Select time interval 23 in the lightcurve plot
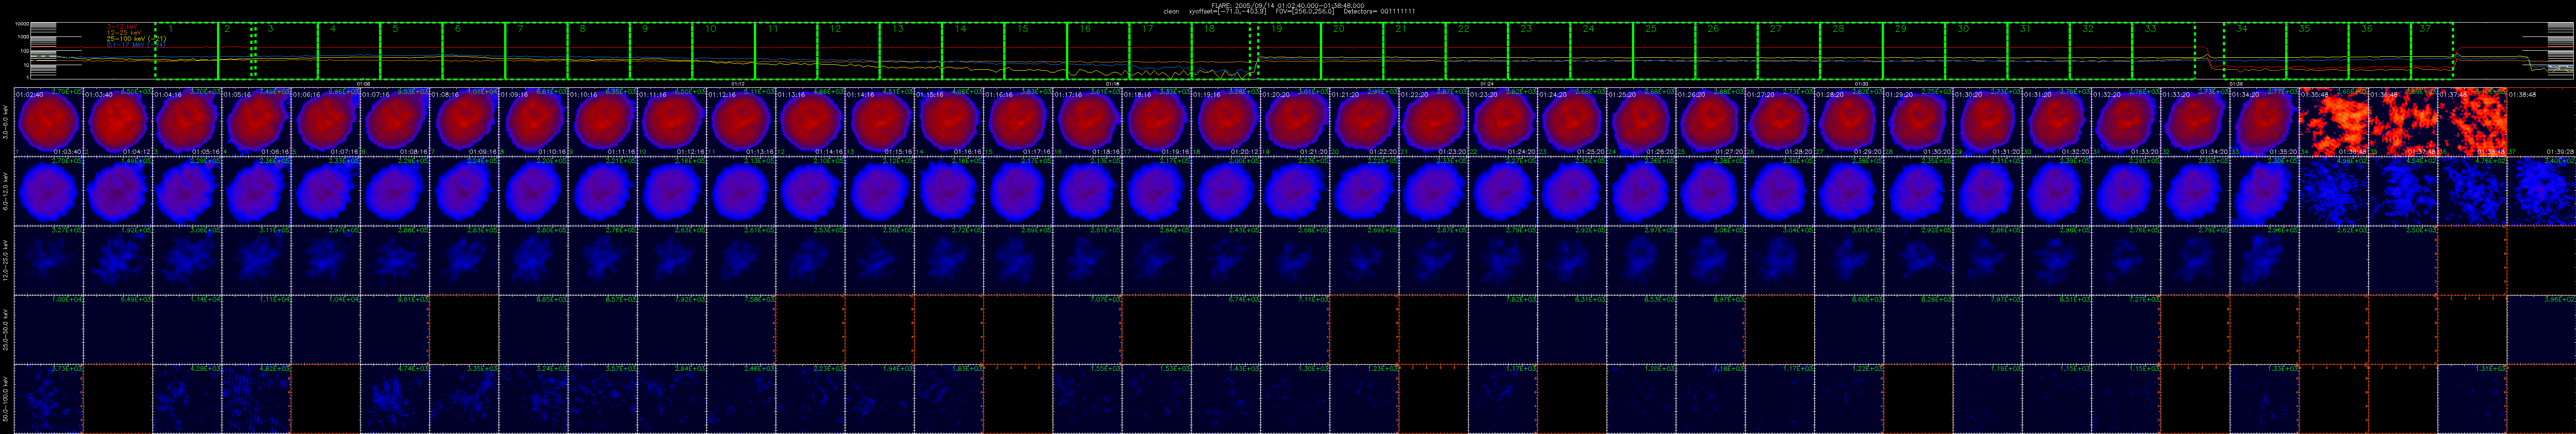The image size is (2576, 434). coord(1540,51)
